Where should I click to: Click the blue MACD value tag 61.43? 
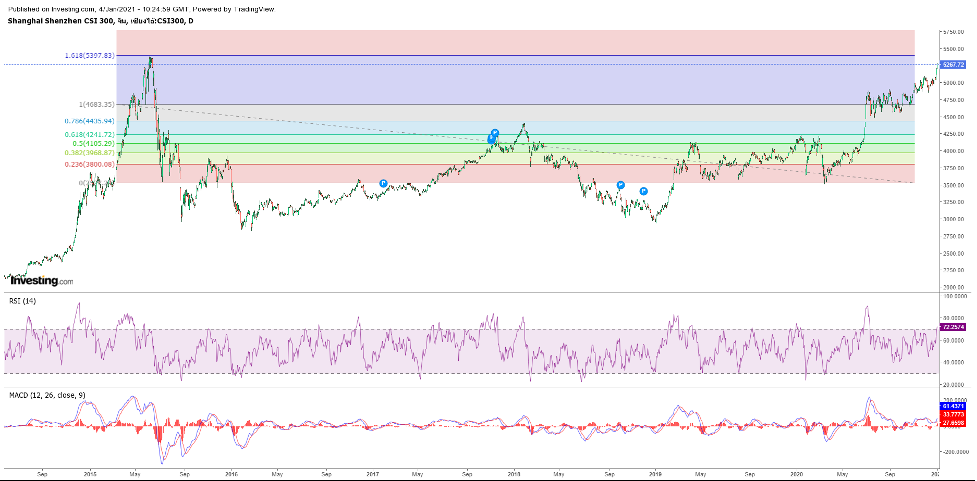[952, 406]
